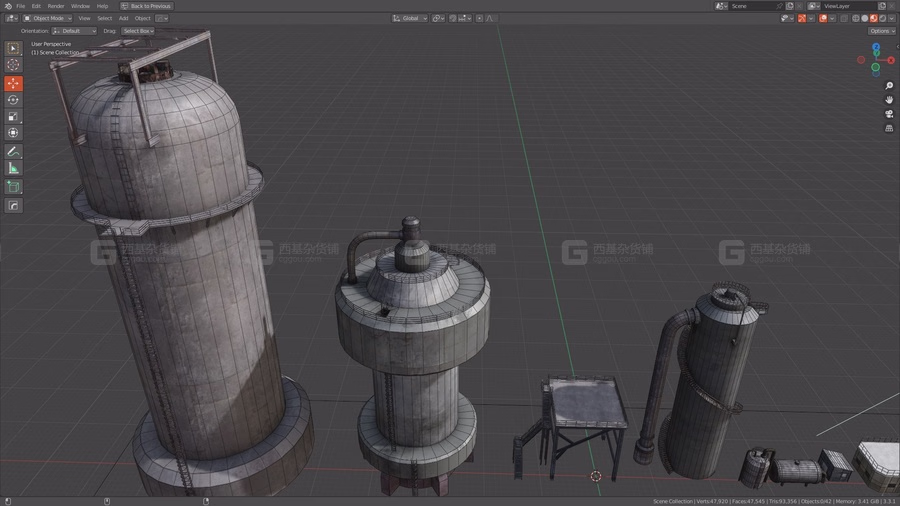Click the Blender logo icon
Screen dimensions: 900x506
tap(8, 6)
